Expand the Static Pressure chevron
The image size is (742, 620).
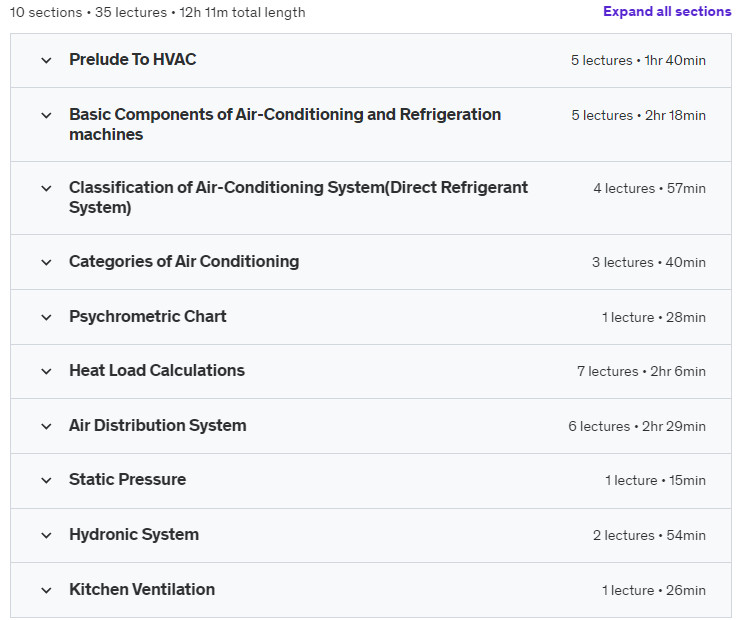(x=46, y=480)
